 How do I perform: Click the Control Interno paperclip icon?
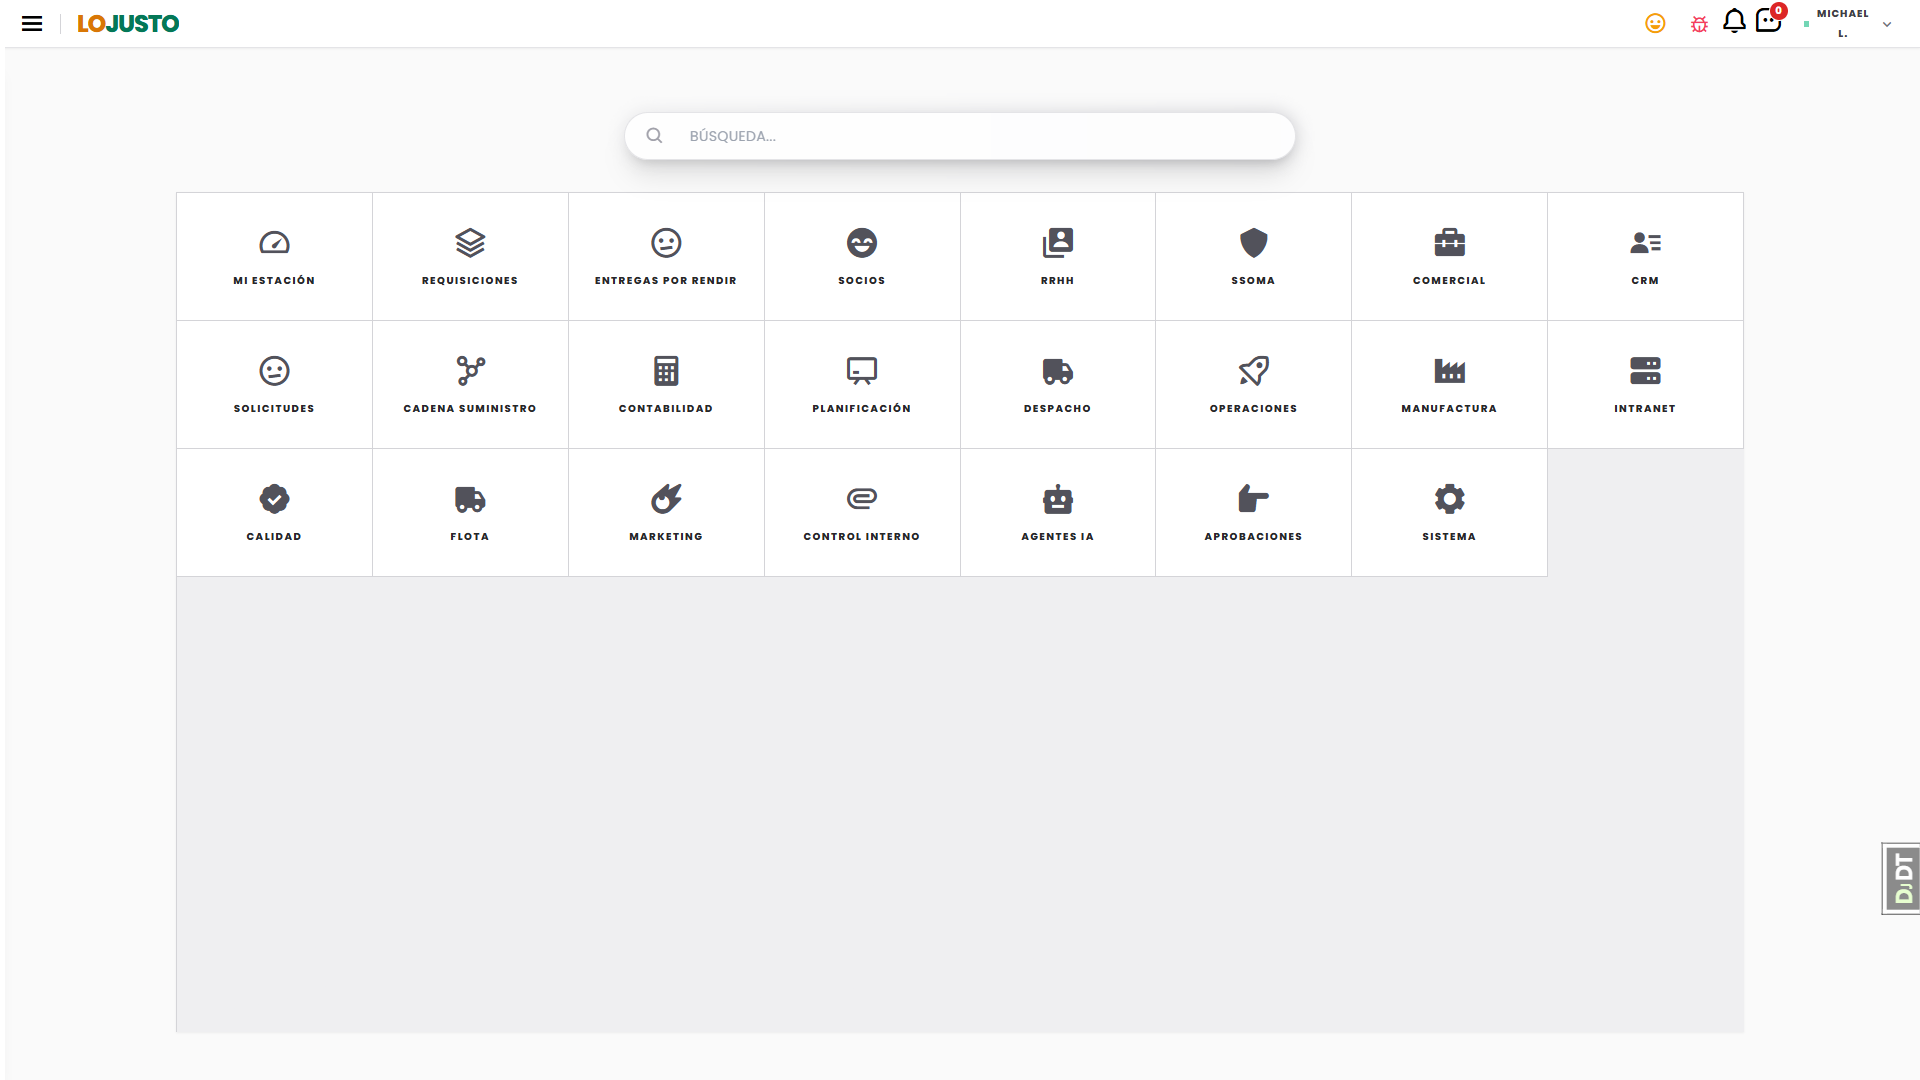tap(862, 499)
